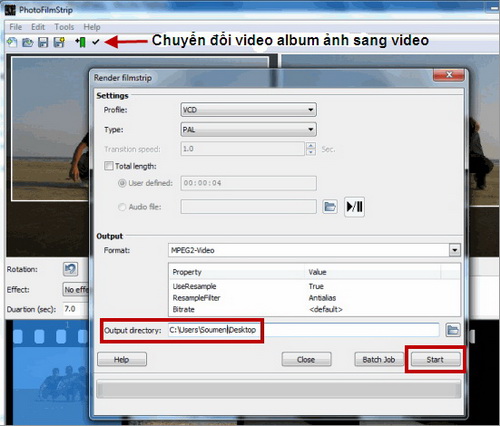
Task: Click the Save As toolbar icon
Action: pos(59,42)
